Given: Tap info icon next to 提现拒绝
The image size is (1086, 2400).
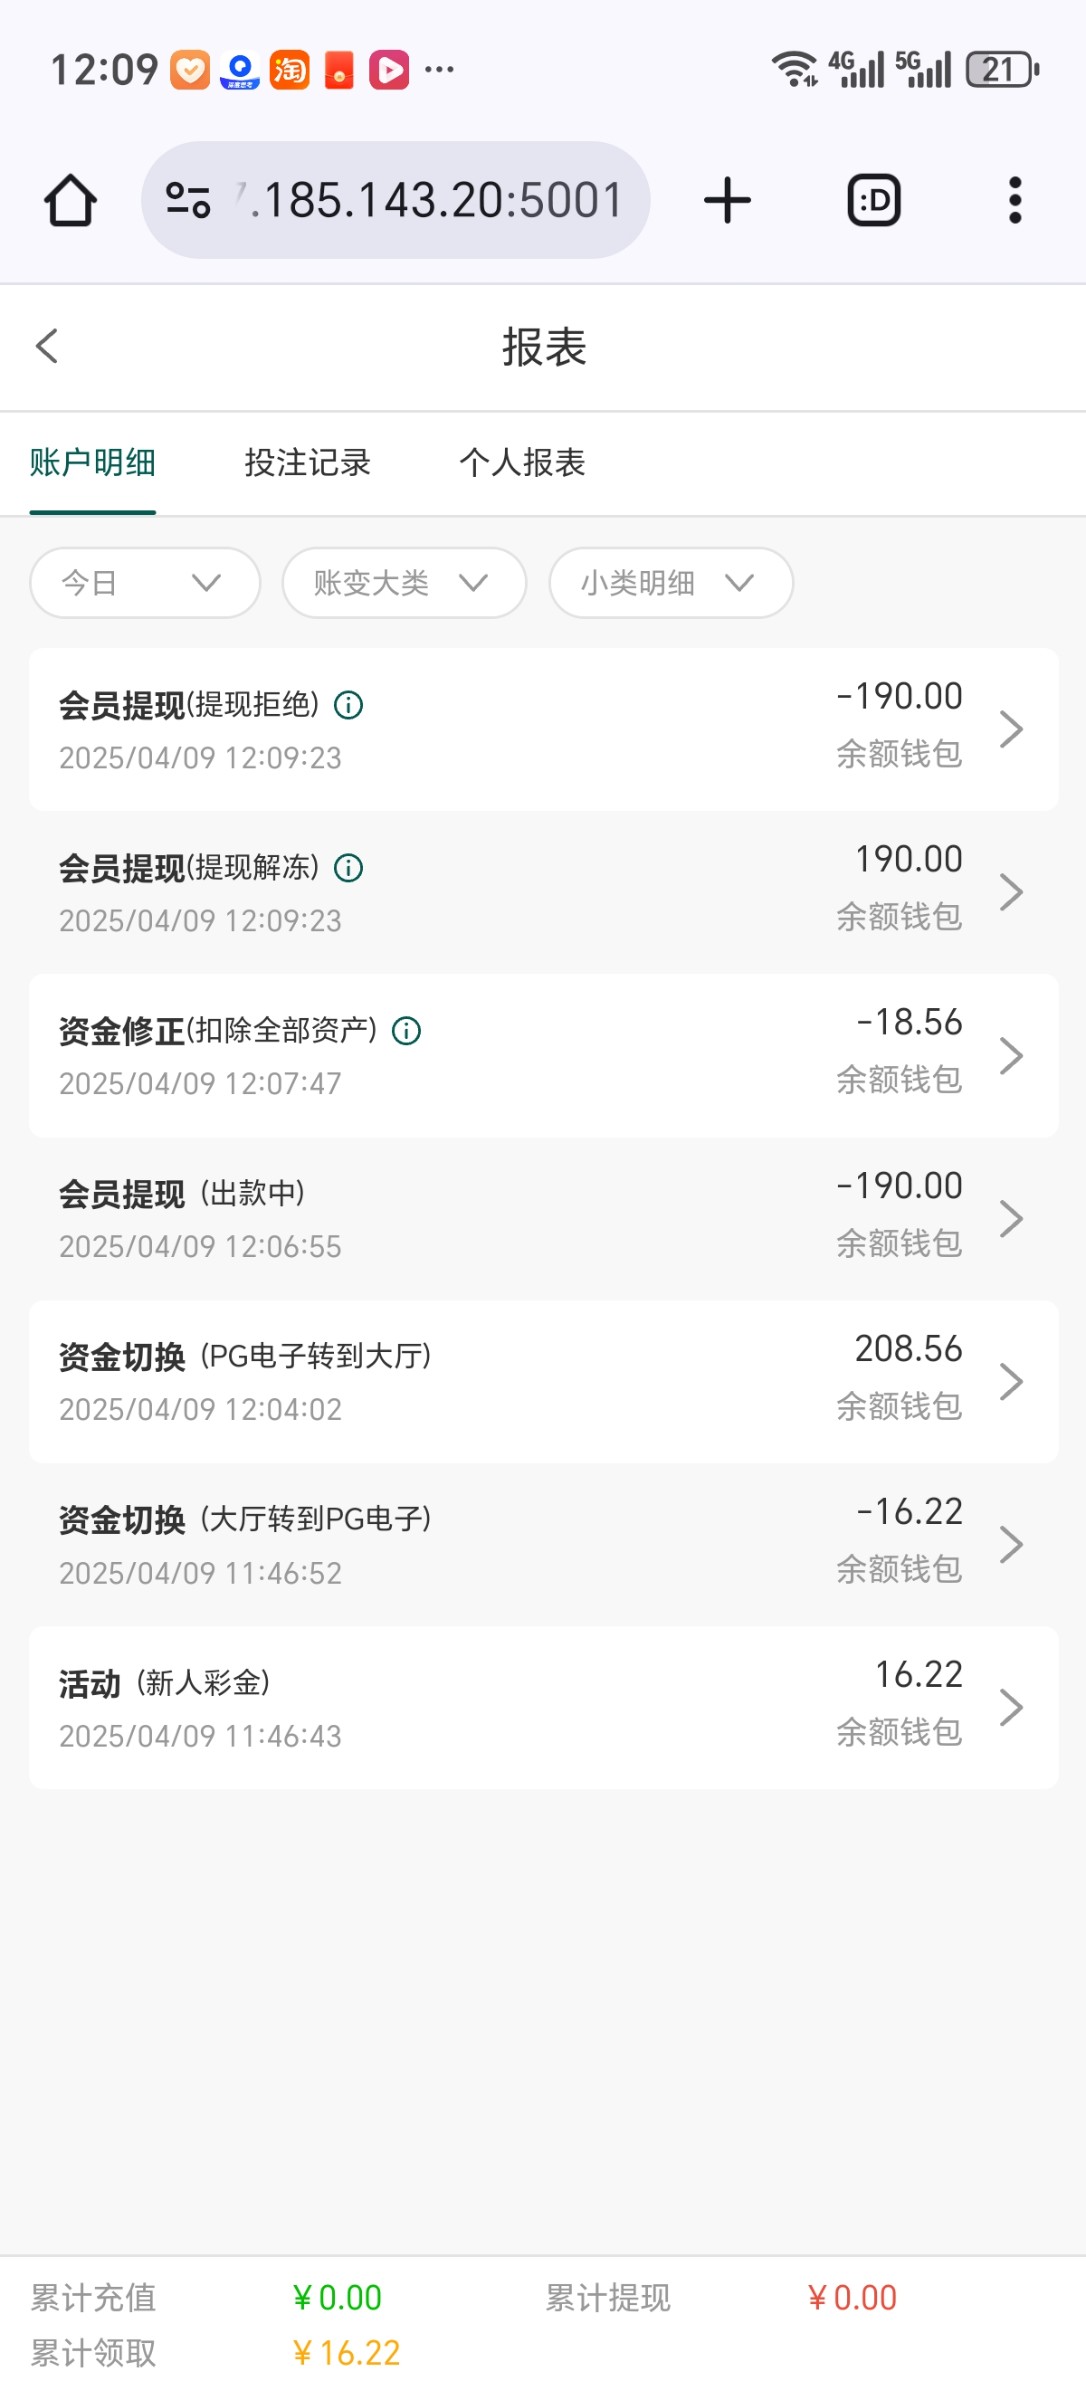Looking at the screenshot, I should pyautogui.click(x=348, y=705).
